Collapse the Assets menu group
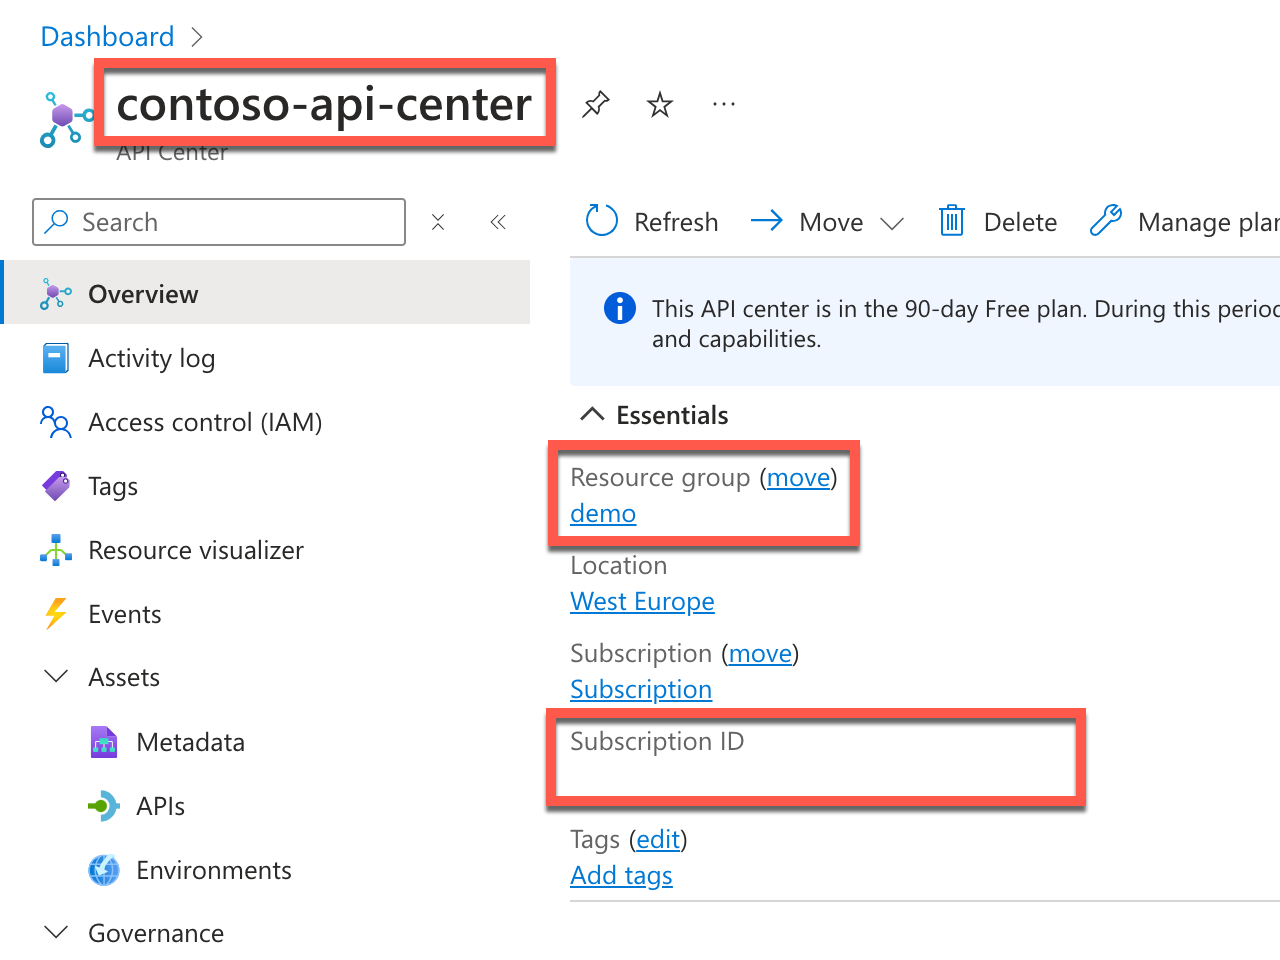Screen dimensions: 1280x960 [x=58, y=677]
